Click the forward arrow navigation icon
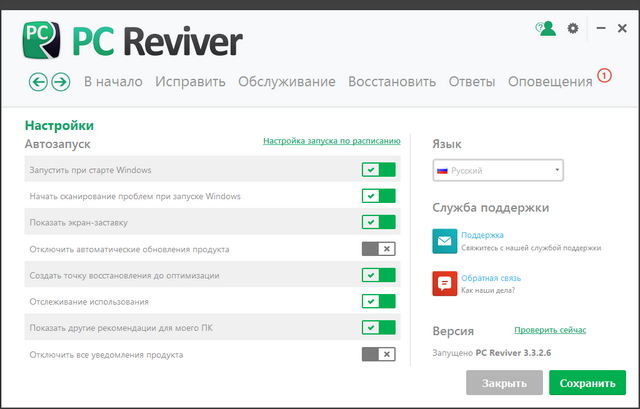The width and height of the screenshot is (640, 409). [60, 82]
